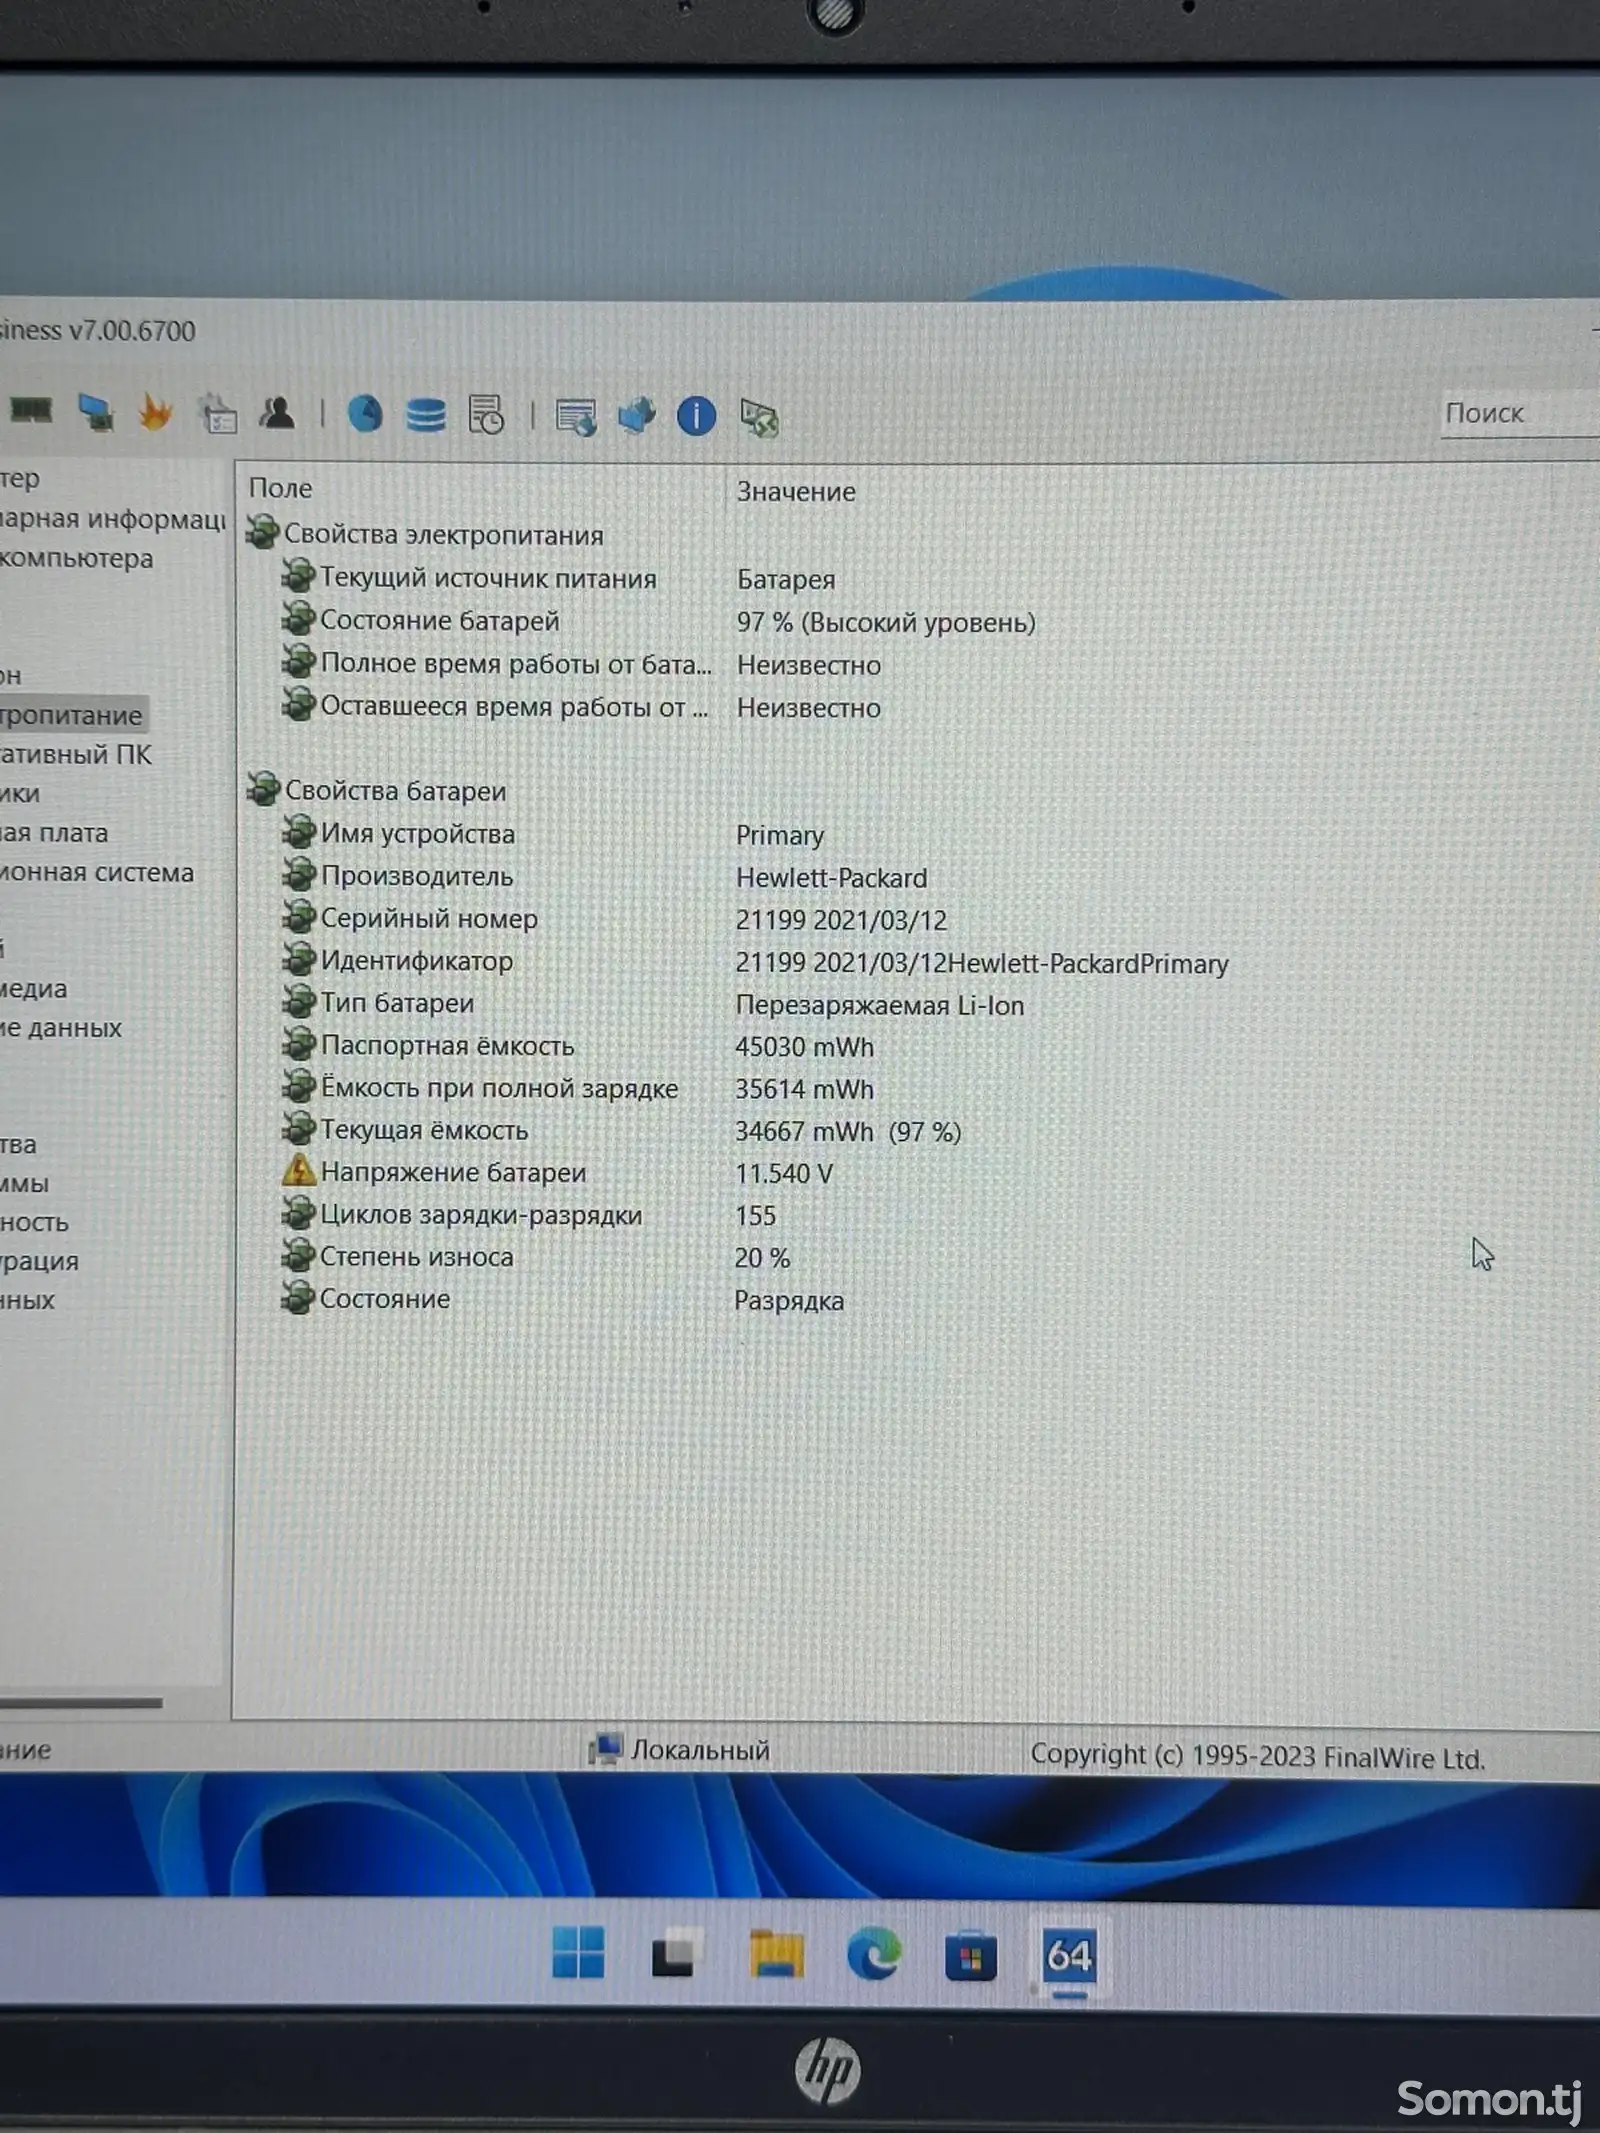Click the Hewlett-Packard manufacturer value
Viewport: 1600px width, 2133px height.
[831, 878]
